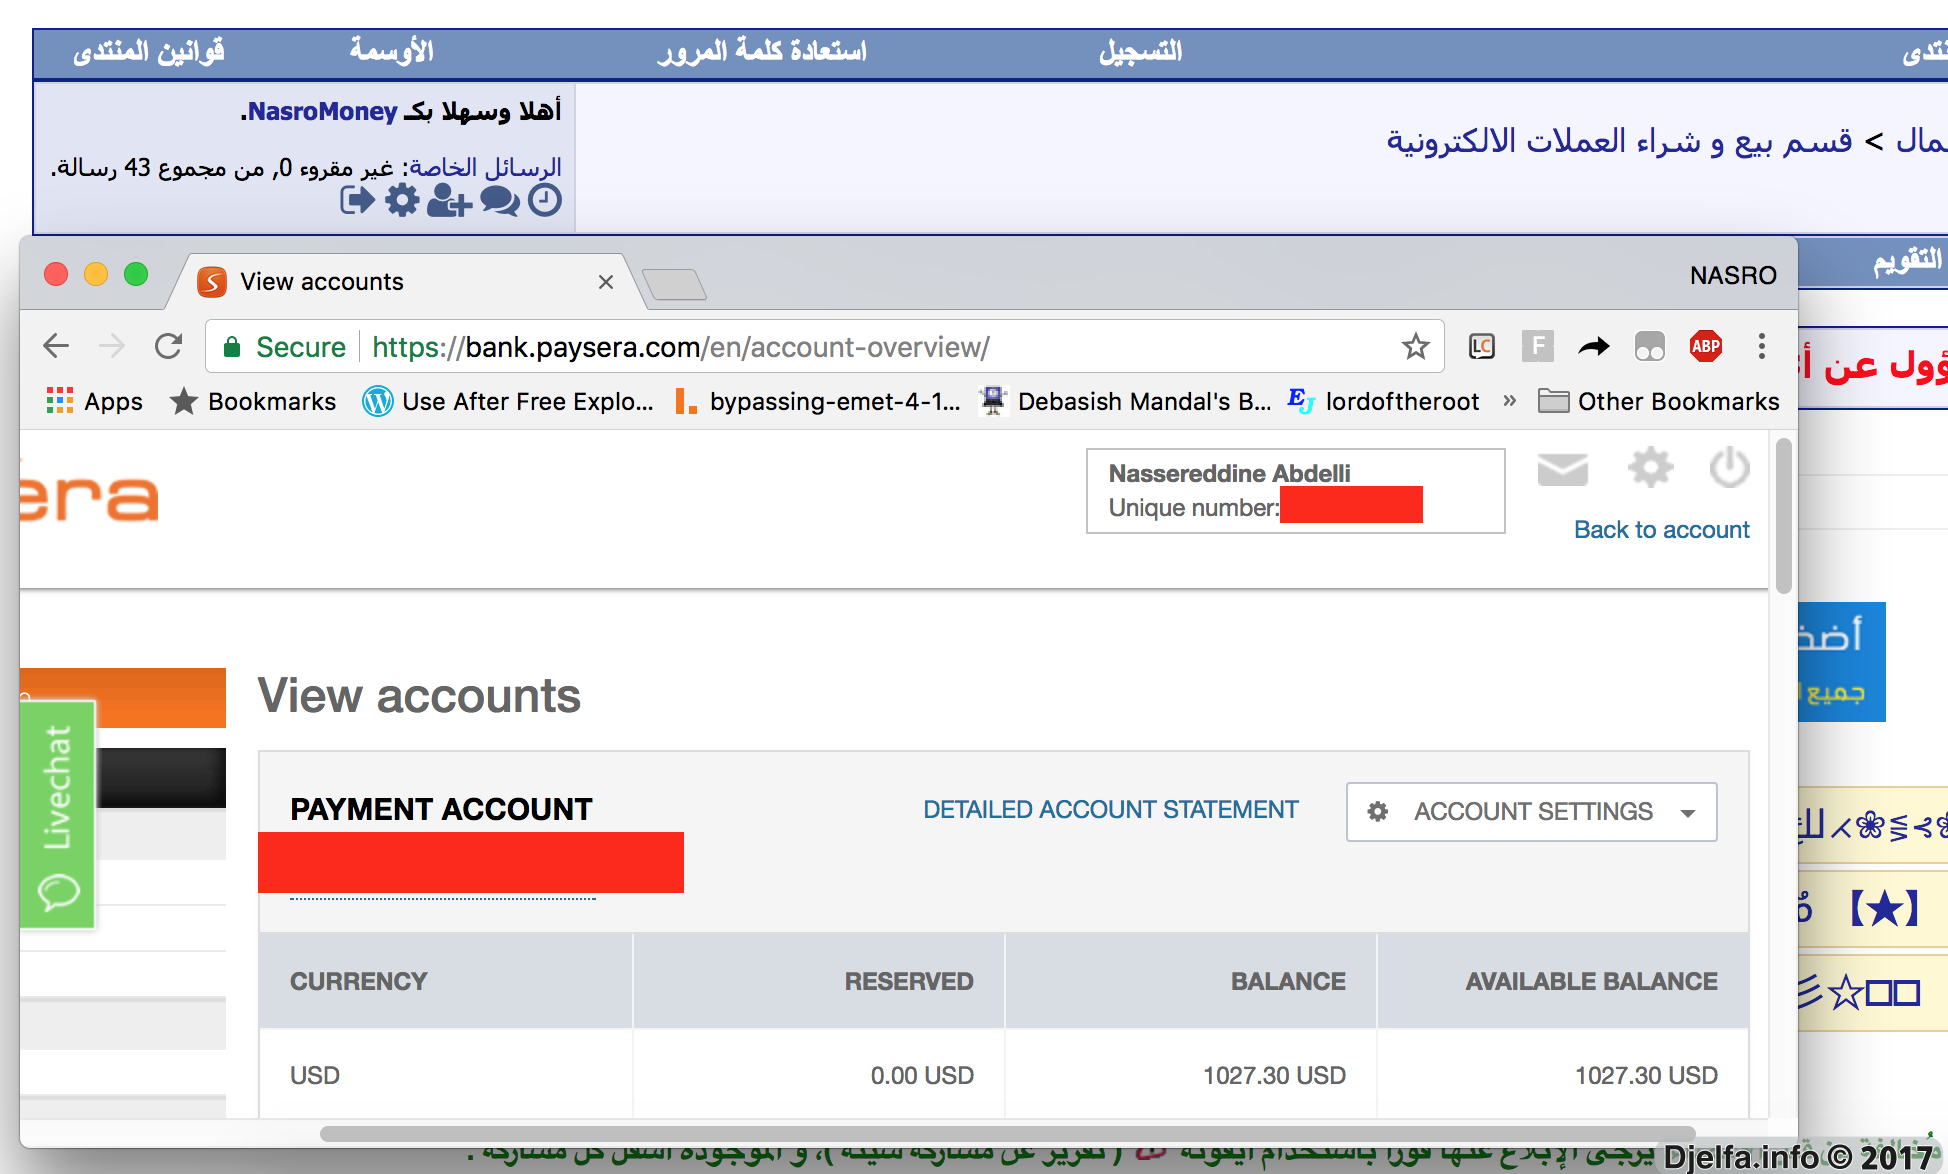
Task: Open the LC extension icon
Action: pyautogui.click(x=1481, y=347)
